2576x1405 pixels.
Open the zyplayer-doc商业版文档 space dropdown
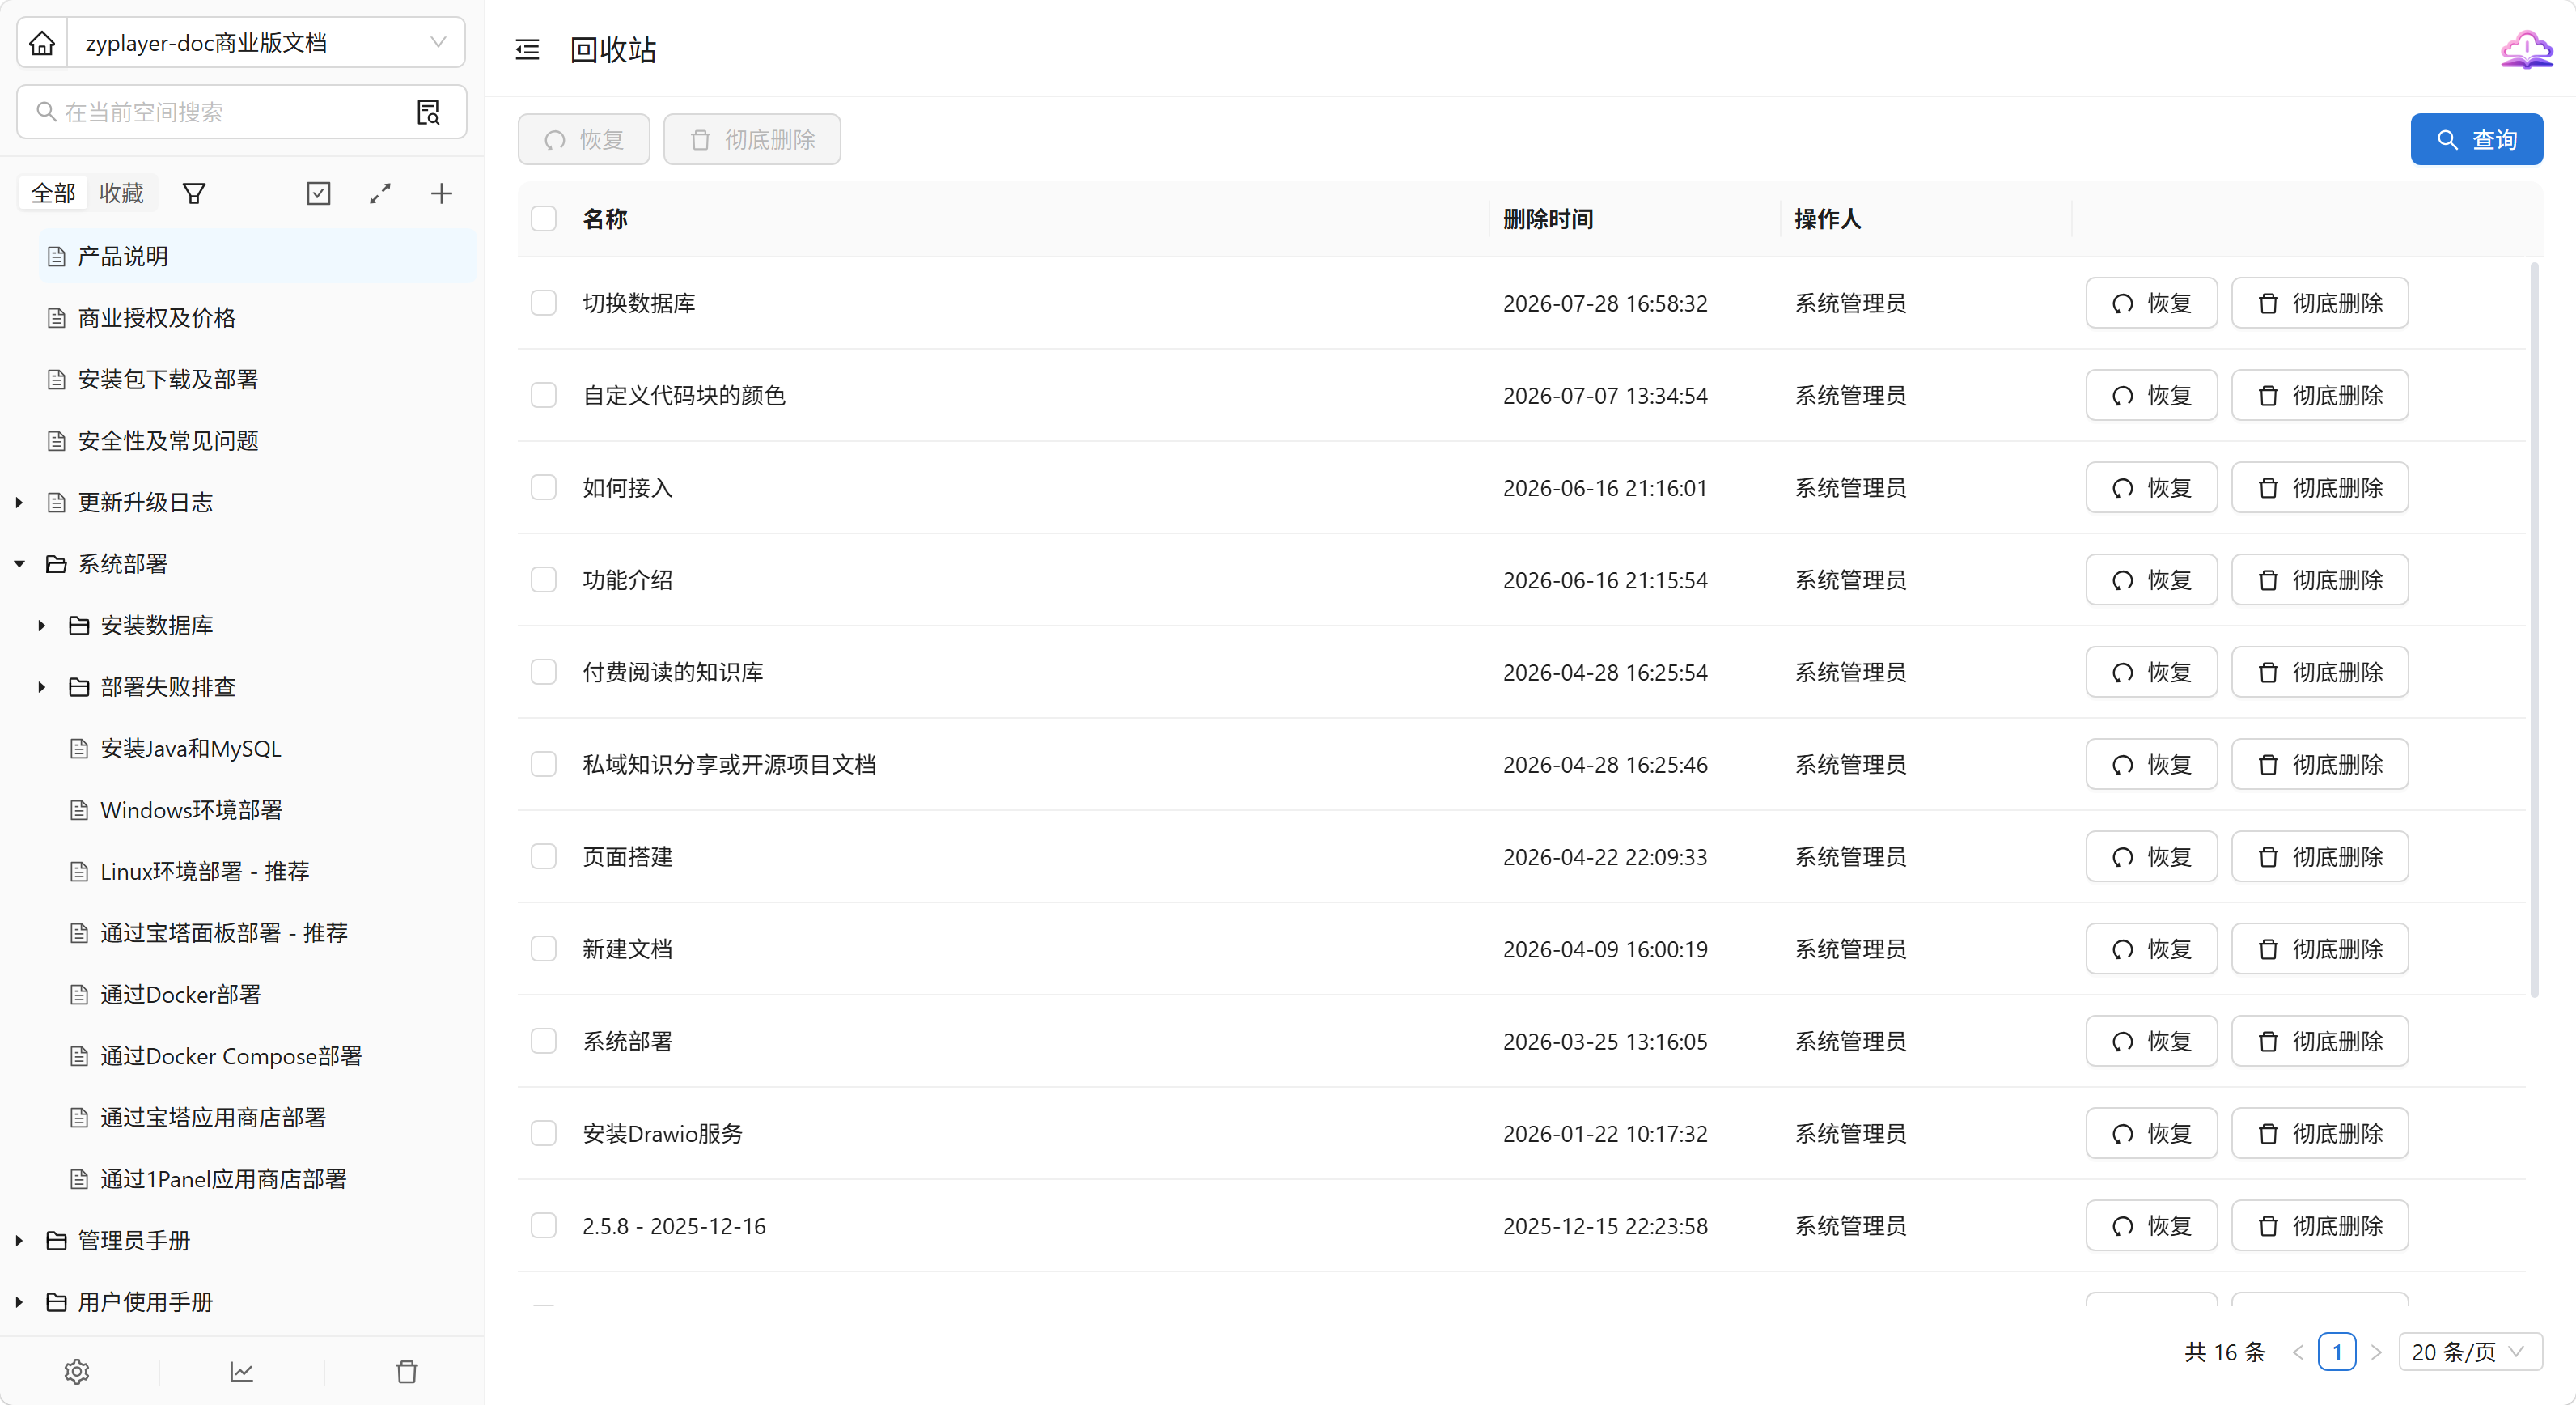(x=266, y=43)
